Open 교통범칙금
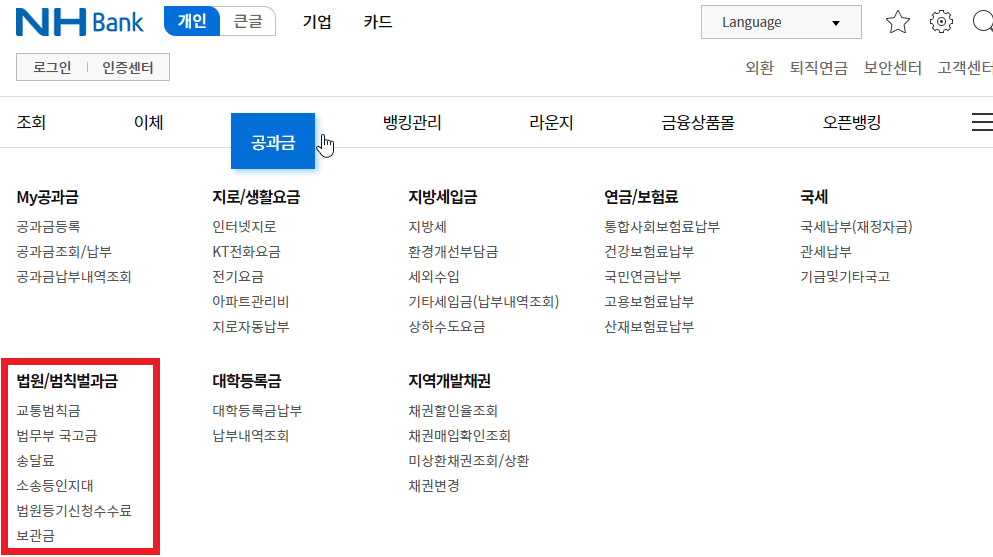The width and height of the screenshot is (993, 557). 48,411
